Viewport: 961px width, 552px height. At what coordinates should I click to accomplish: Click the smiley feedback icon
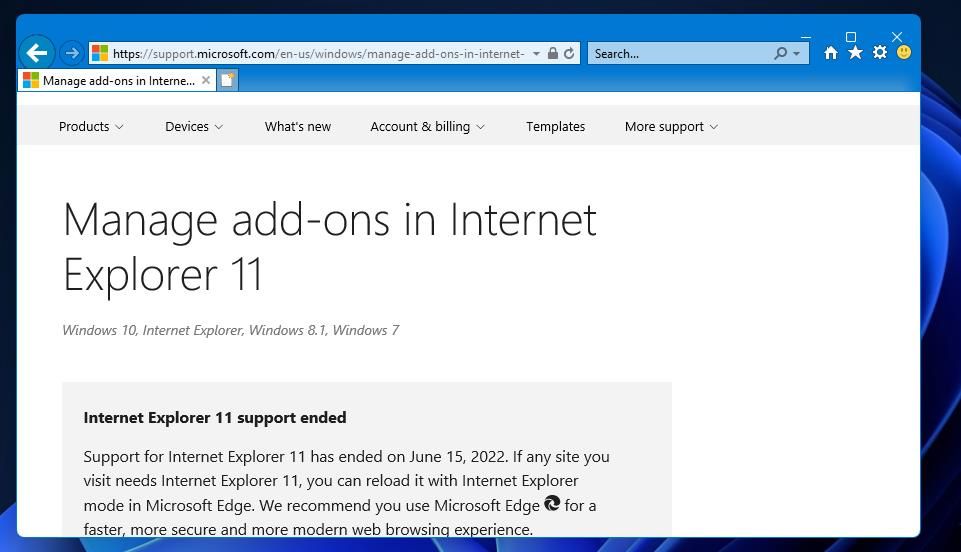coord(903,53)
